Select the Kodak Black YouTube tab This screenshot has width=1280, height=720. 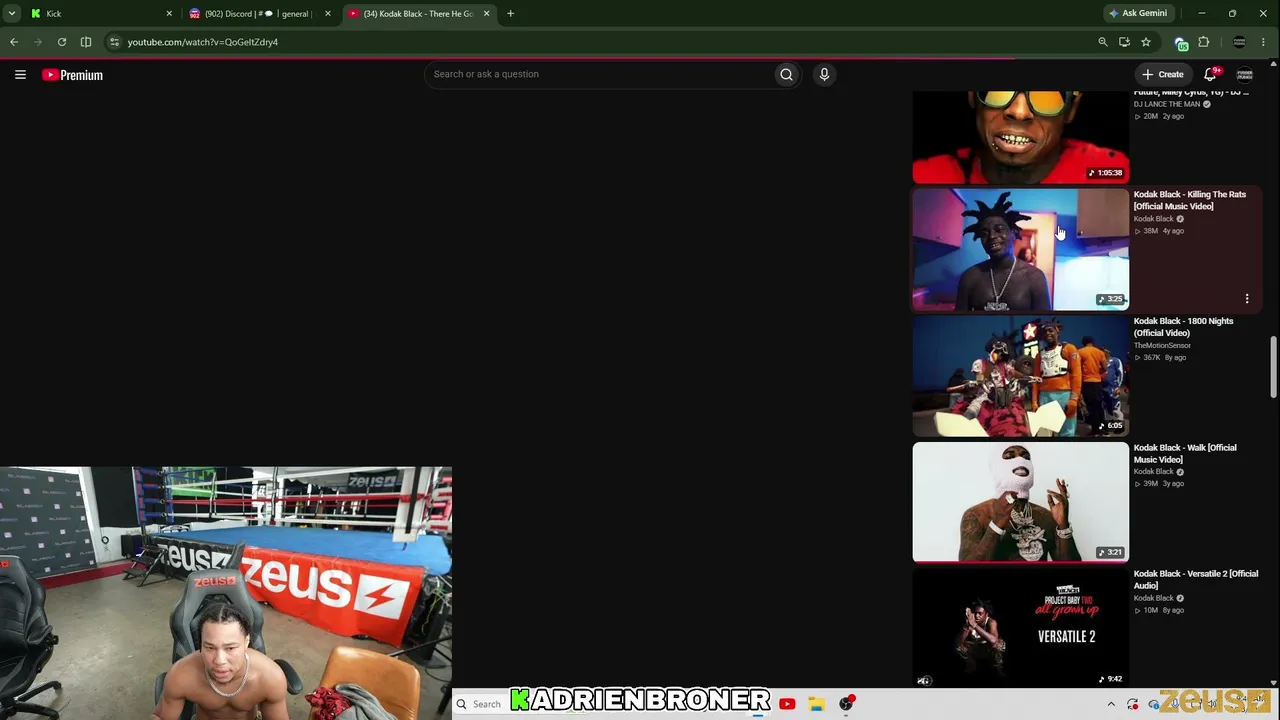(420, 14)
